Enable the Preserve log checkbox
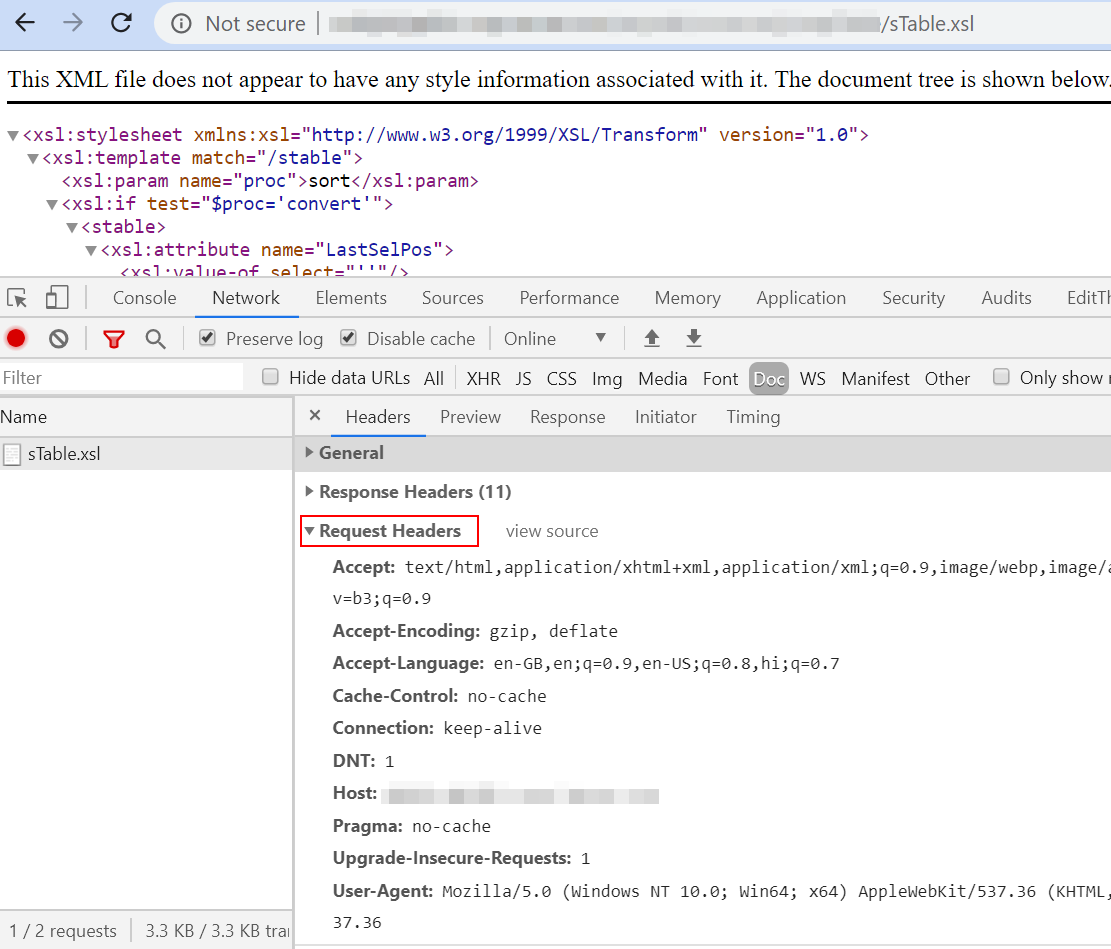The image size is (1111, 949). click(x=206, y=337)
